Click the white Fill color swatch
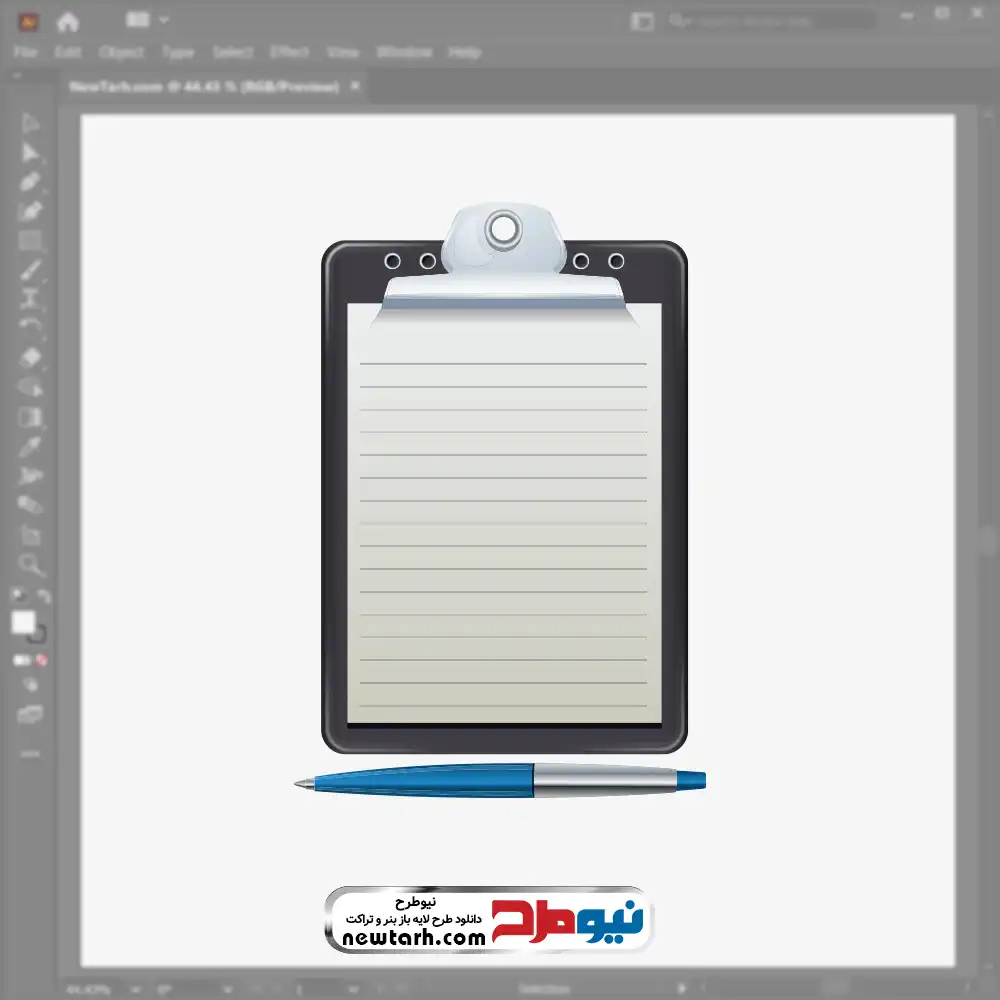 (x=23, y=622)
